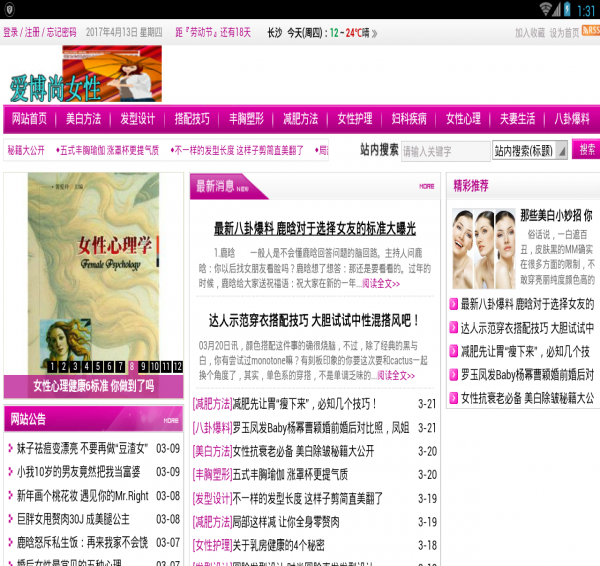The height and width of the screenshot is (566, 600).
Task: Click MORE in 网站公告 header
Action: pyautogui.click(x=171, y=420)
